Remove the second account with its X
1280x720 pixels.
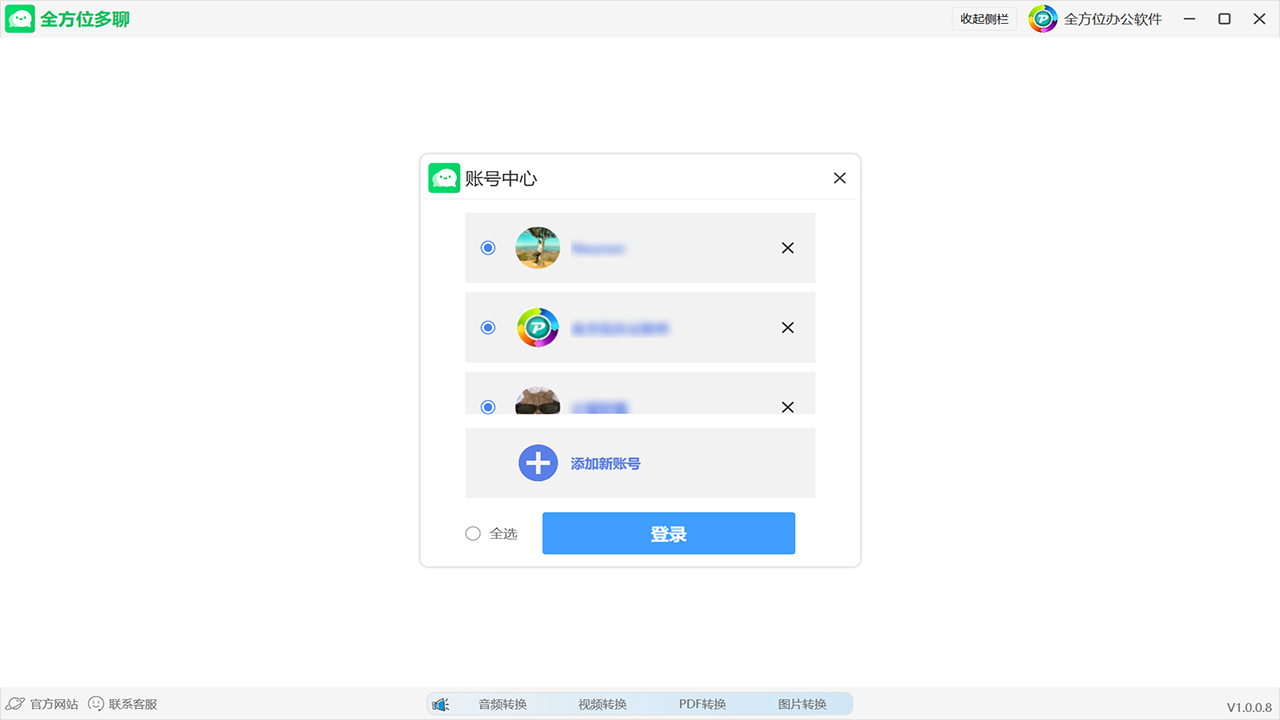tap(787, 328)
